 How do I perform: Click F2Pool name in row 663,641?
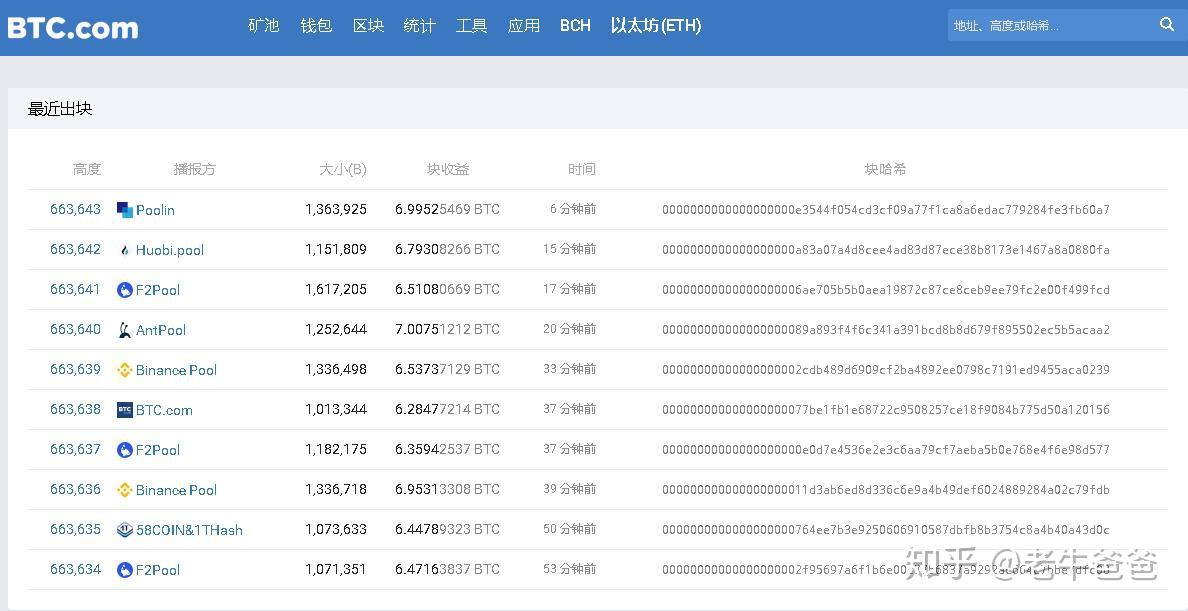(158, 290)
